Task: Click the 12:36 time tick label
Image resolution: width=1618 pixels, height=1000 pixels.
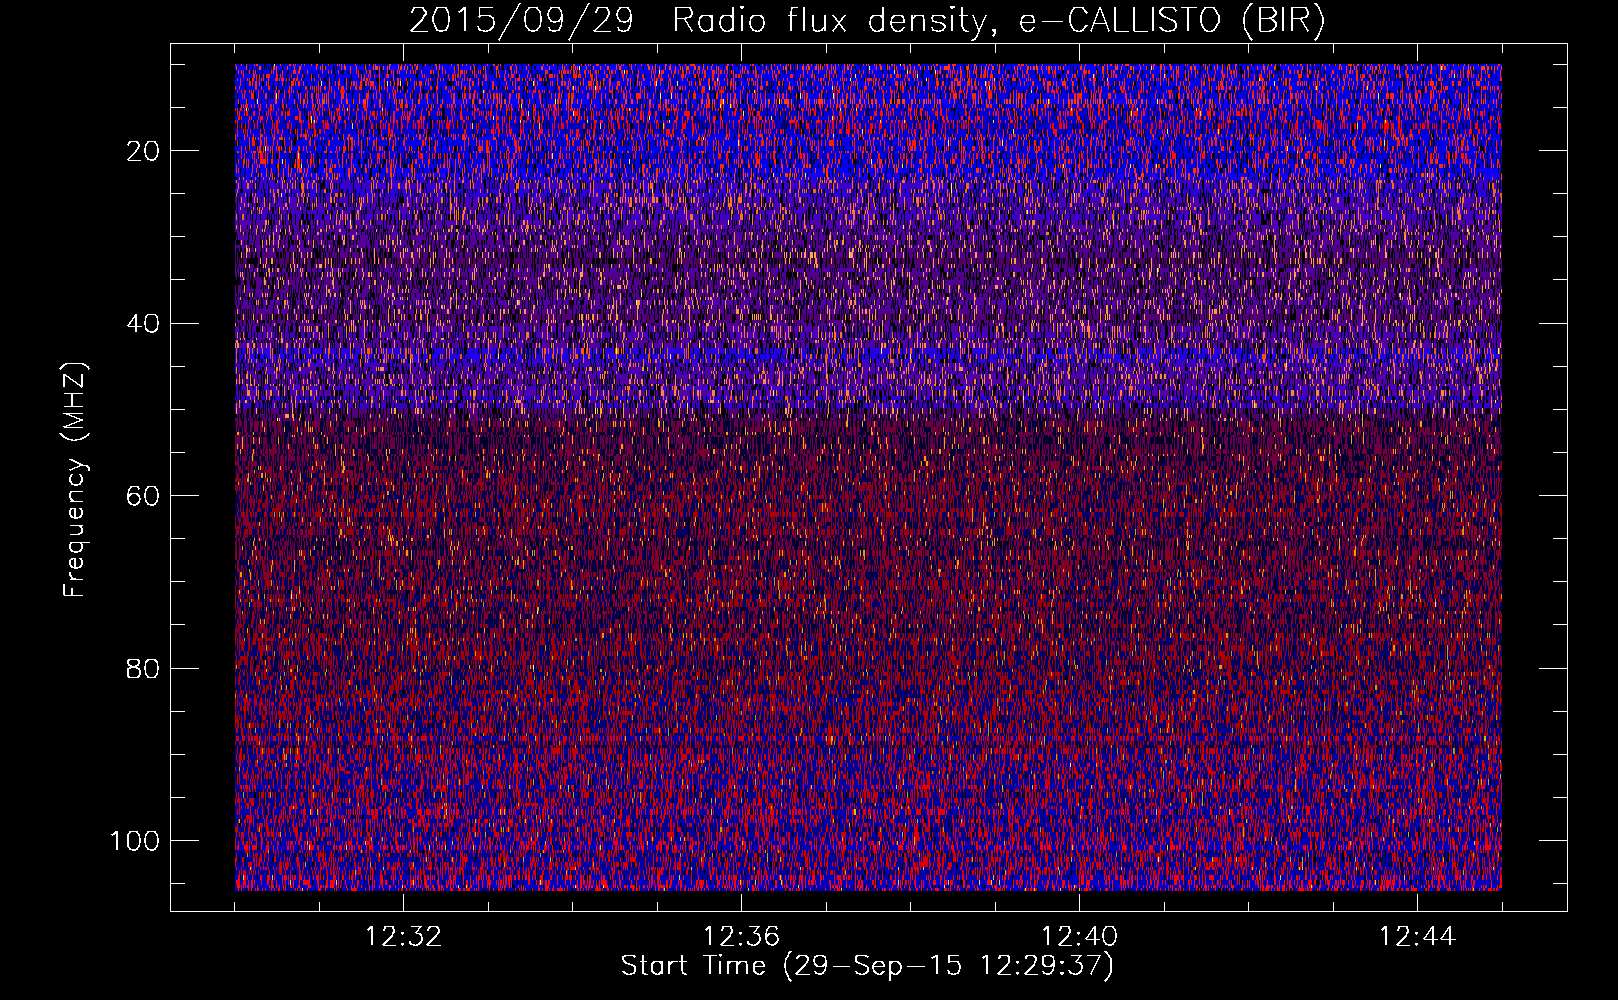Action: click(x=741, y=937)
